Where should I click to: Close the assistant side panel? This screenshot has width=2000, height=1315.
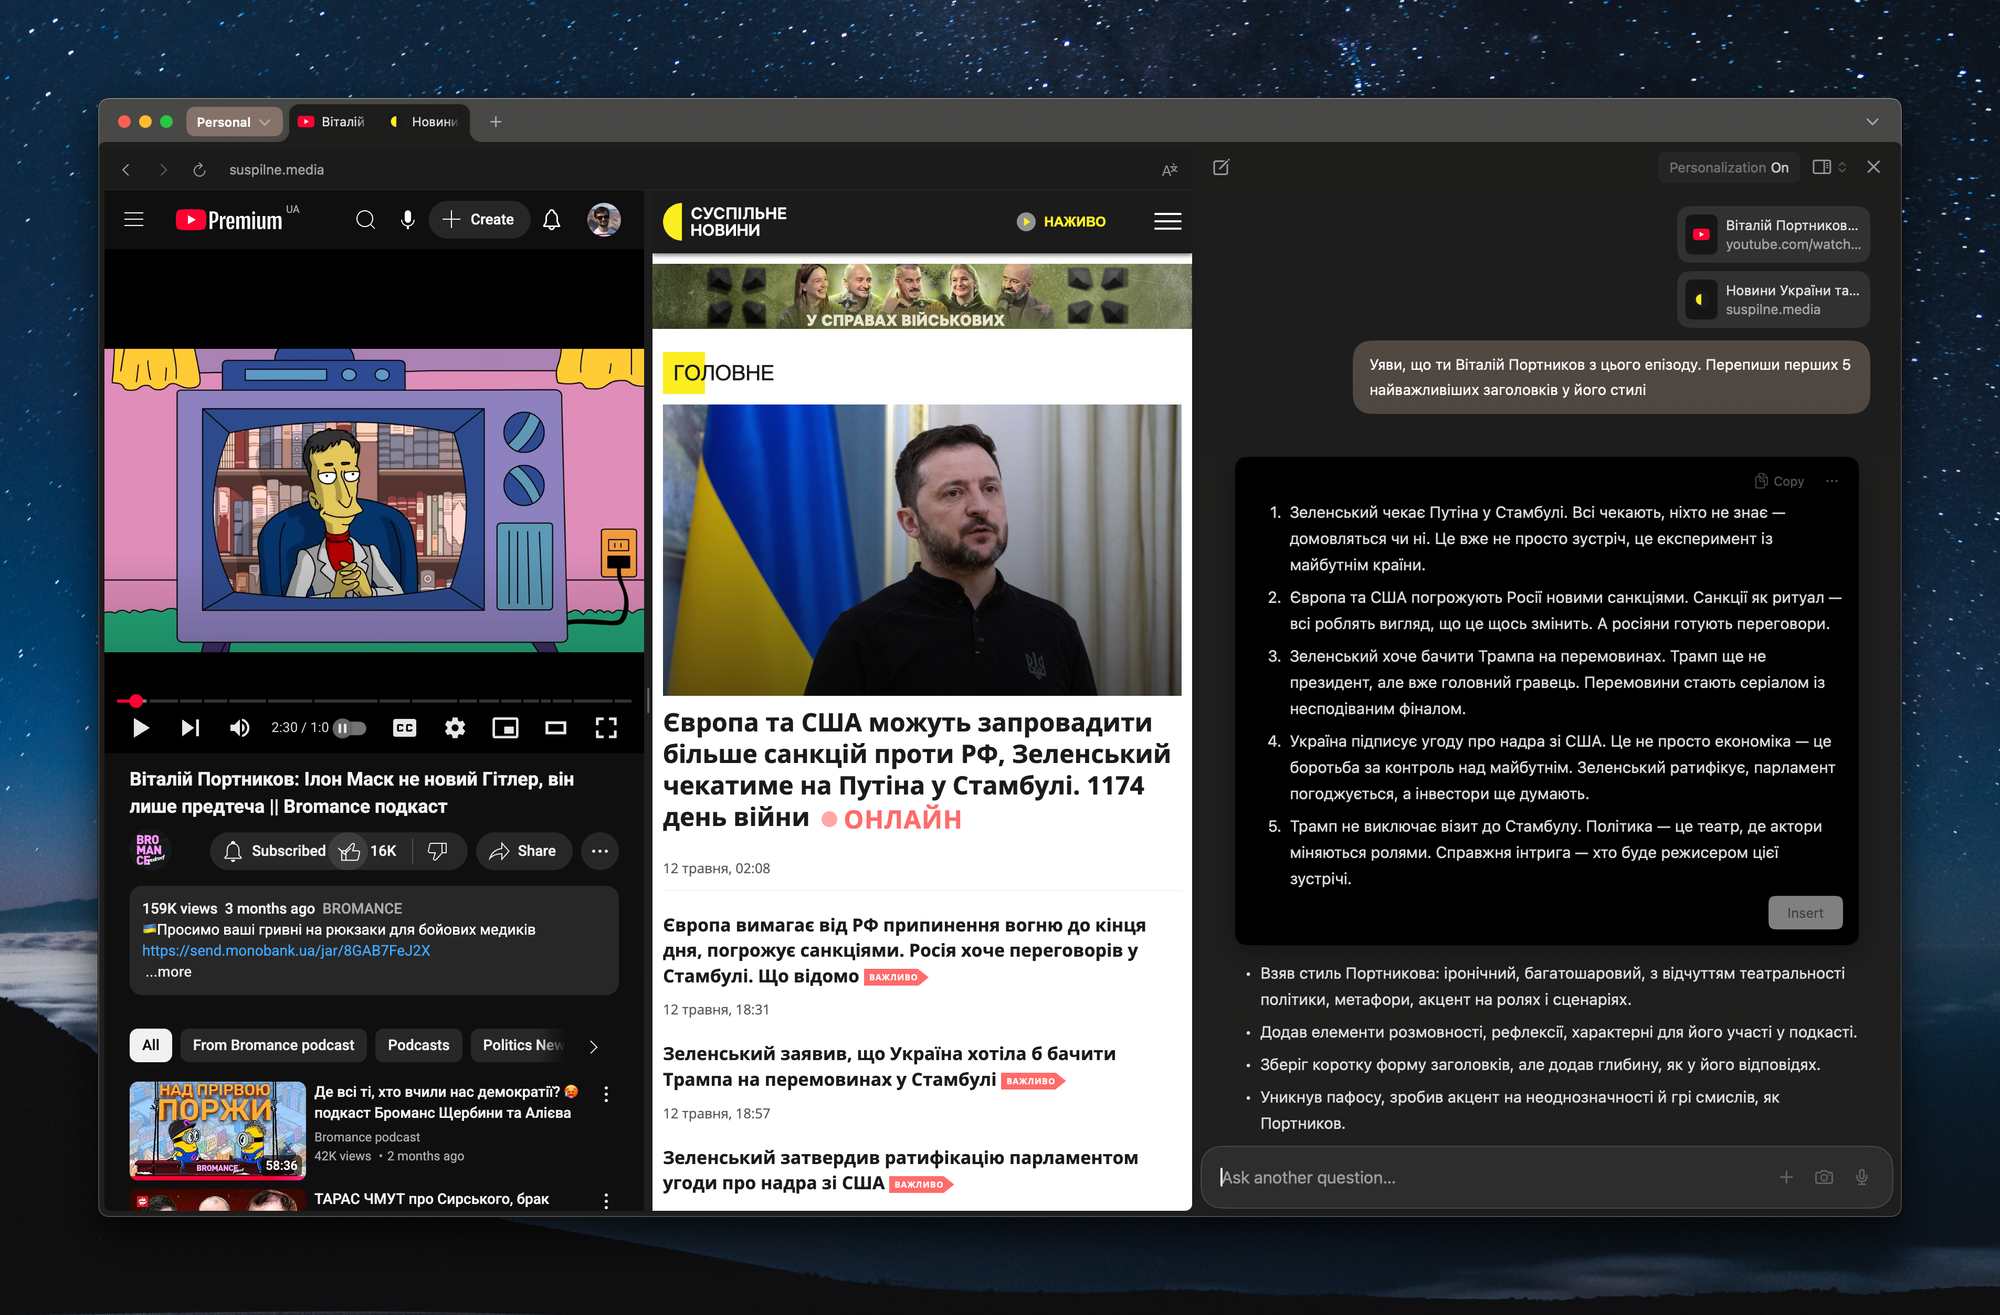tap(1874, 168)
